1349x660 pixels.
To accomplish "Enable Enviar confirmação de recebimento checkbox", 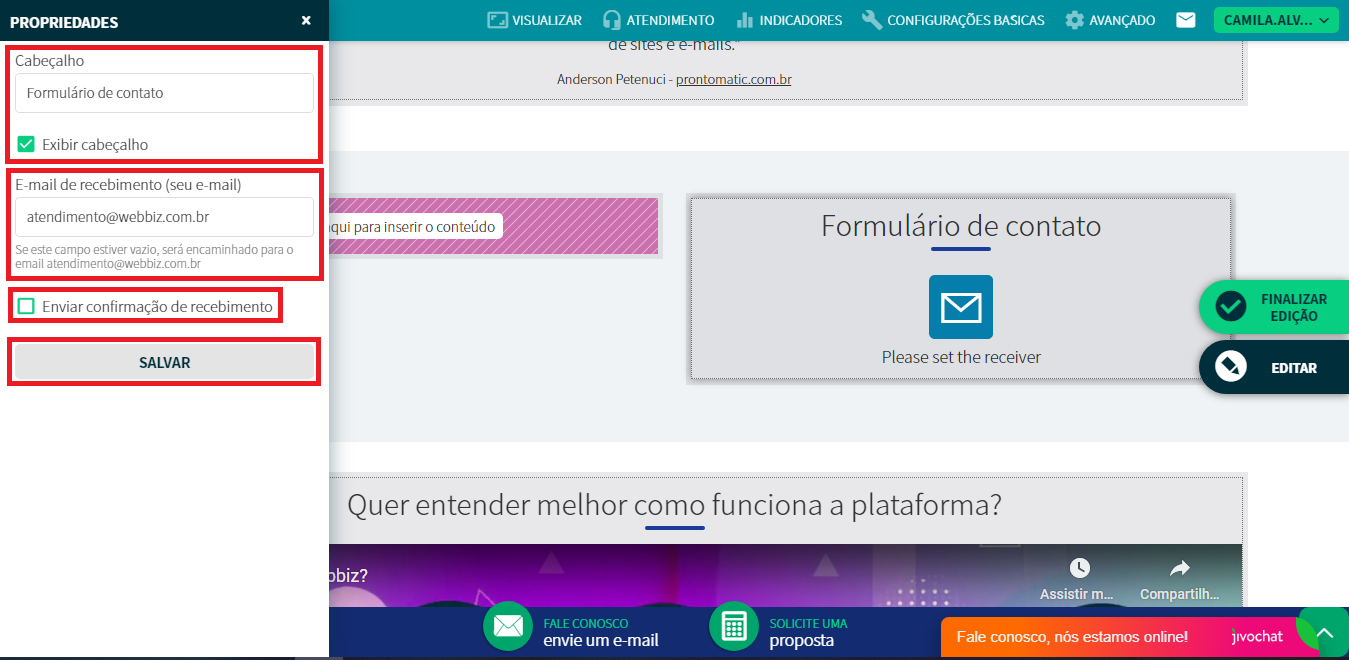I will point(26,306).
